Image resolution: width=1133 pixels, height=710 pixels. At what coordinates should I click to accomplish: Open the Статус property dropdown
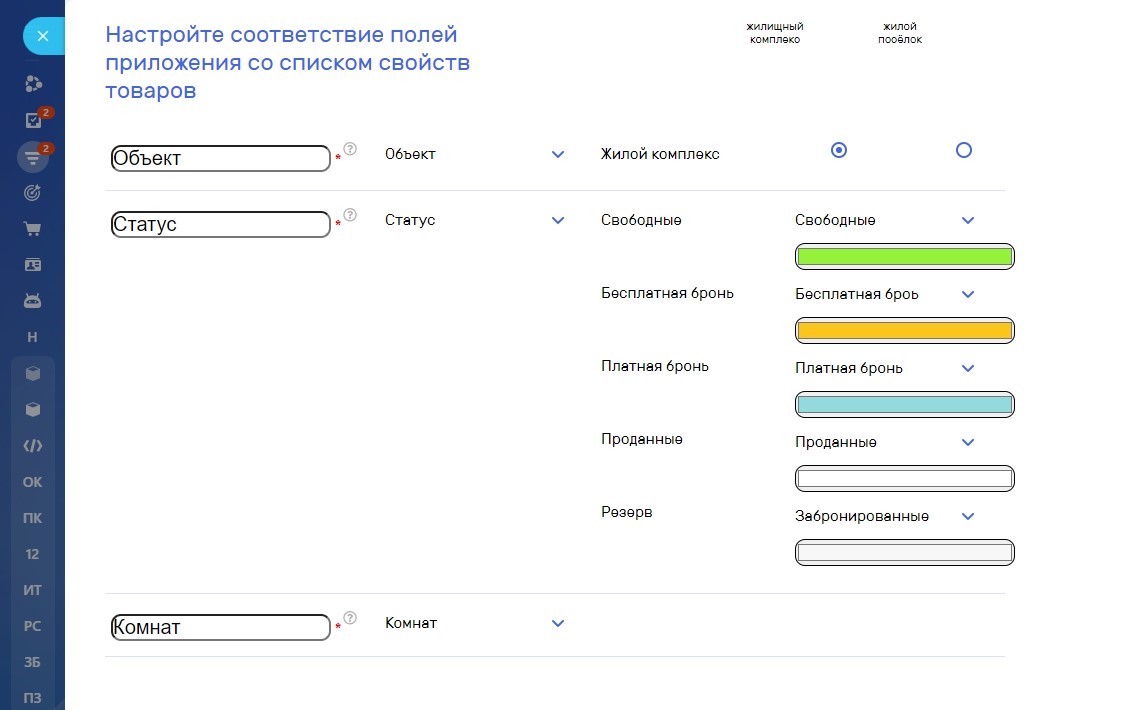[x=558, y=220]
